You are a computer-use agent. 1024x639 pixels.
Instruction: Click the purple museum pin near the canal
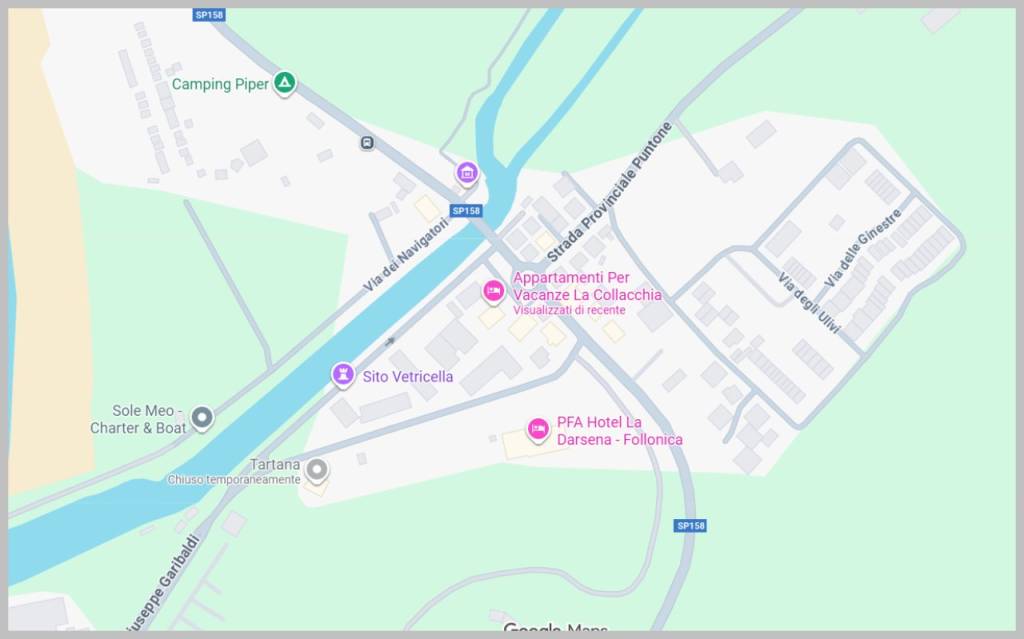tap(466, 174)
